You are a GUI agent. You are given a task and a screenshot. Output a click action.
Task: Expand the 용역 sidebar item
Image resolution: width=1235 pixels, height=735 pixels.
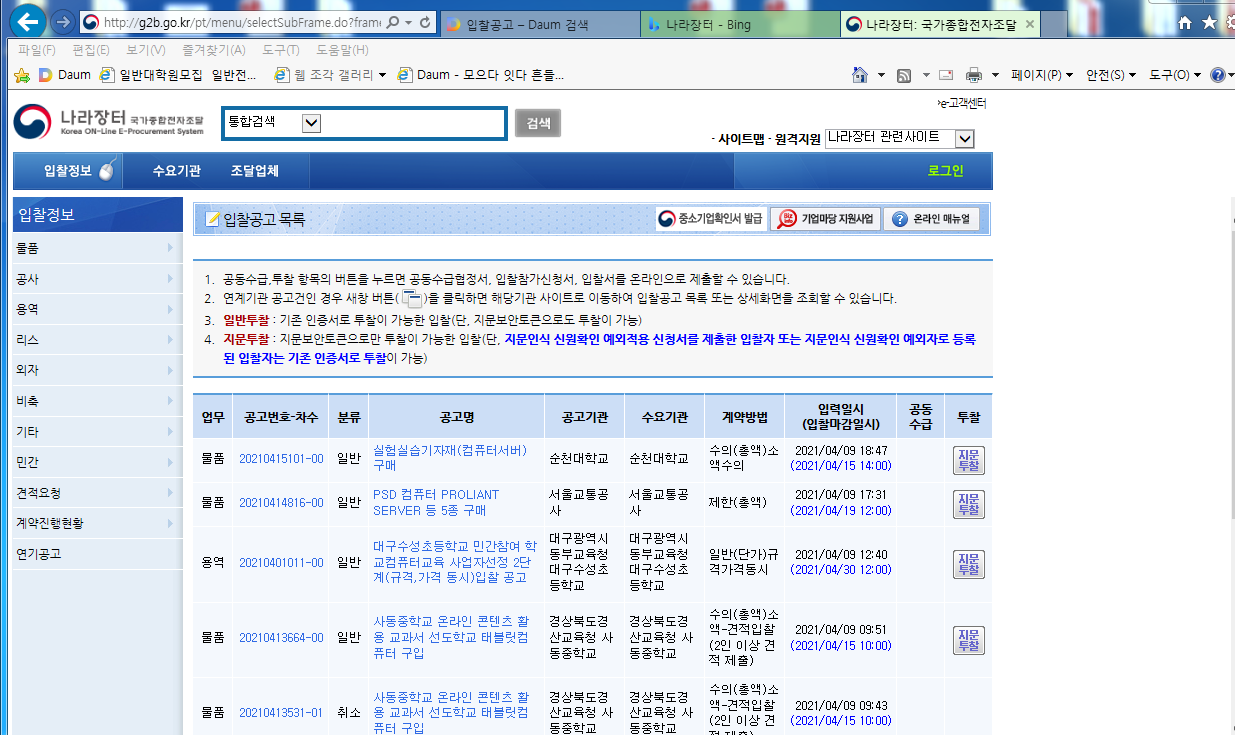tap(96, 309)
